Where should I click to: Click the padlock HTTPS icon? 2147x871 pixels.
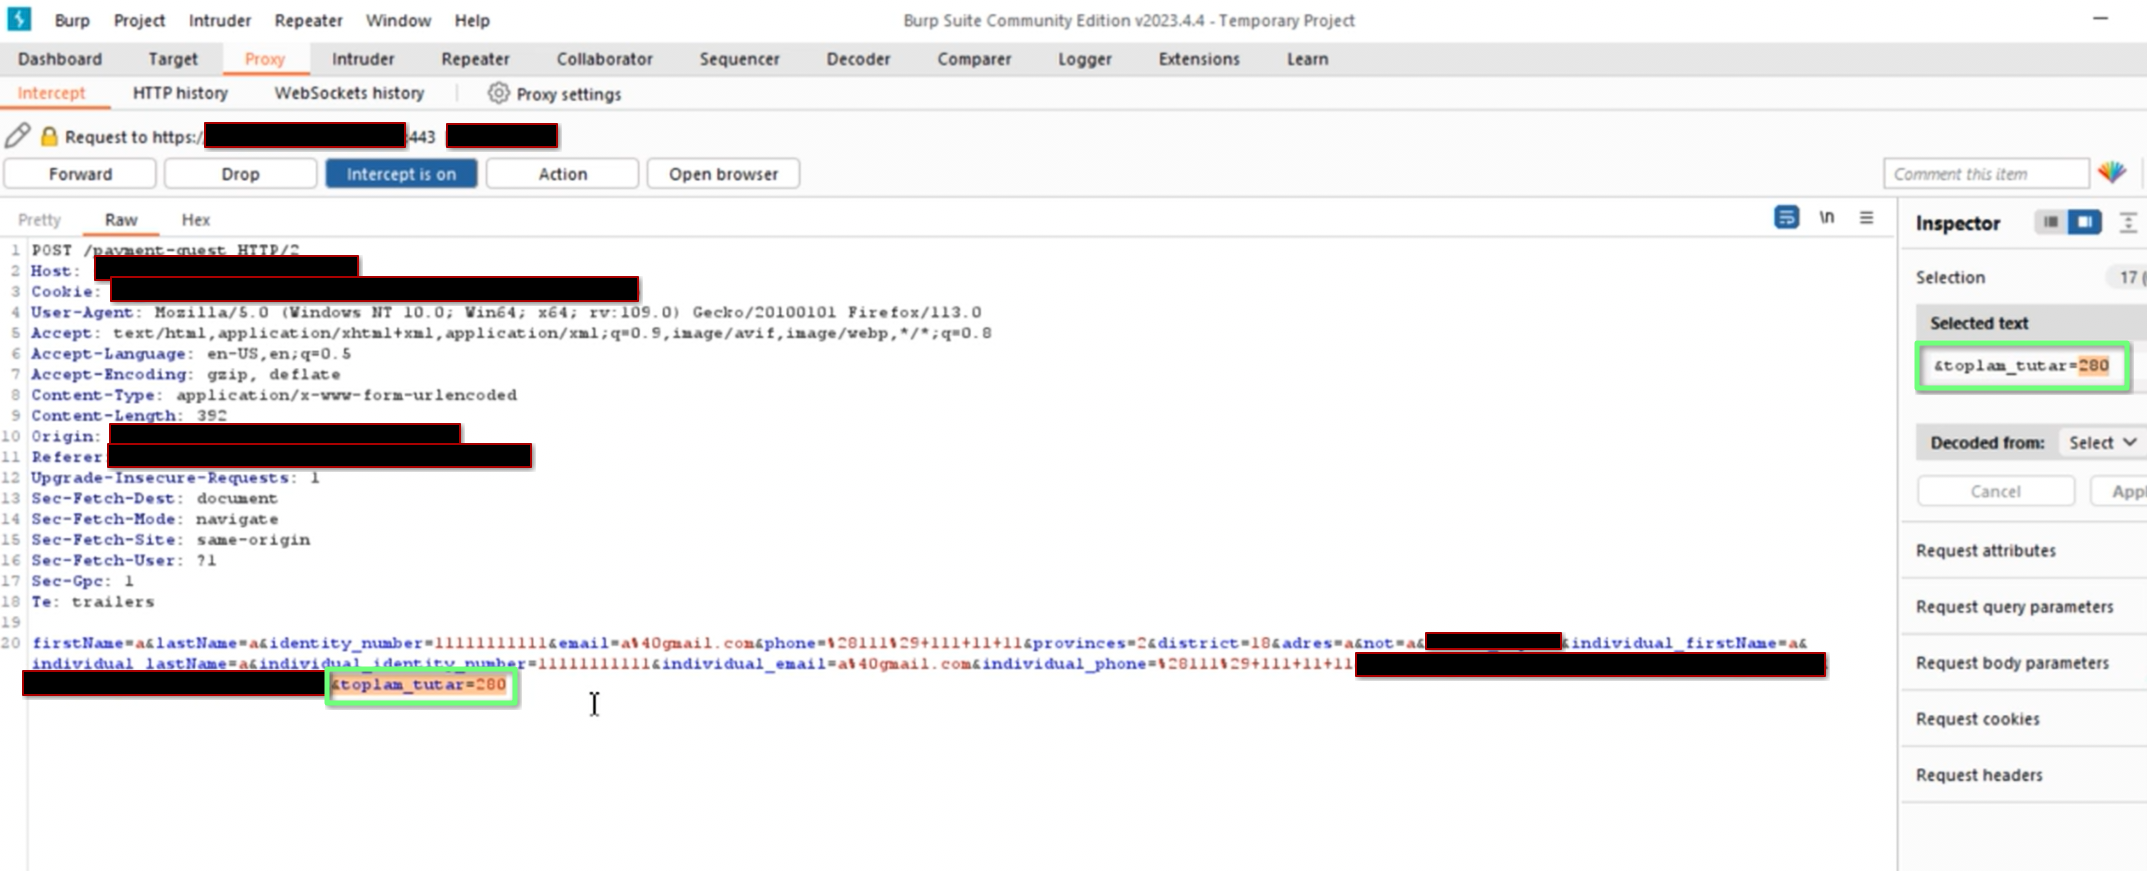[x=48, y=136]
